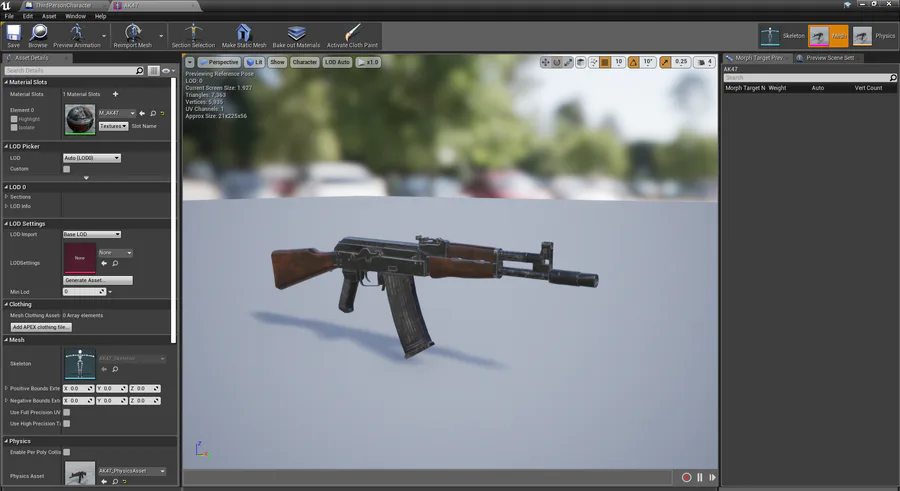Reimport the skeletal mesh
This screenshot has width=900, height=491.
tap(133, 36)
